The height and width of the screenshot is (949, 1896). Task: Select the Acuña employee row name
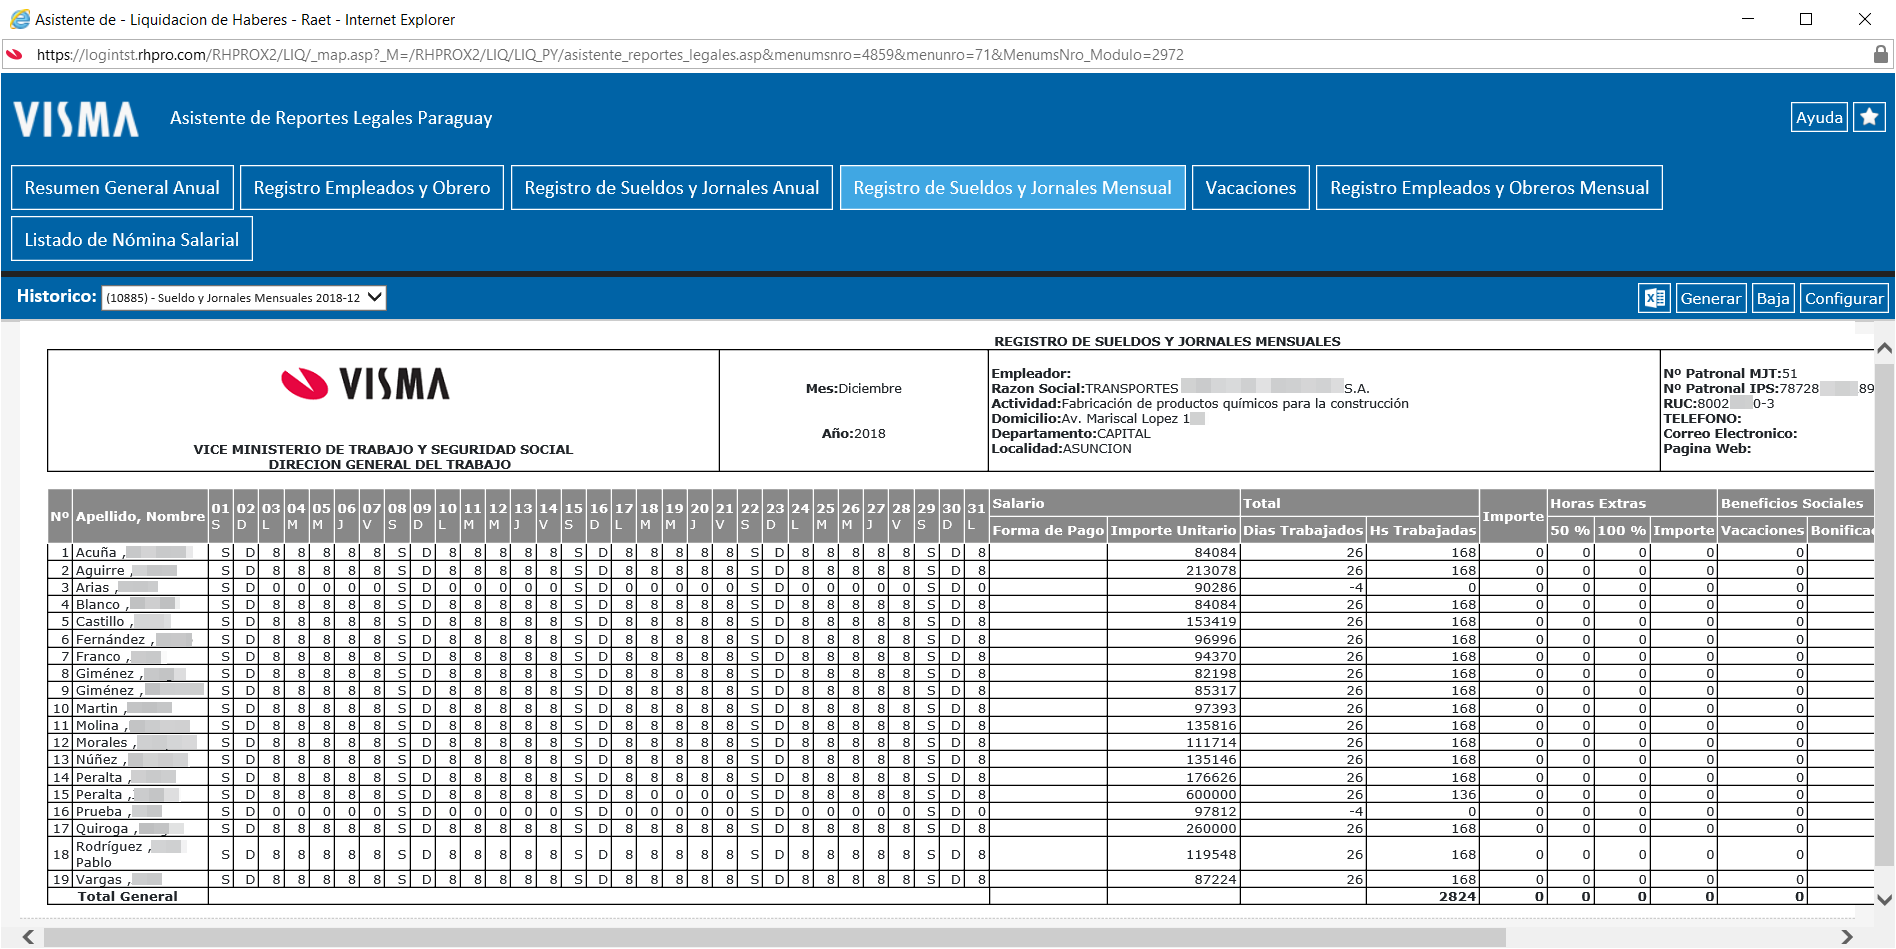point(141,552)
